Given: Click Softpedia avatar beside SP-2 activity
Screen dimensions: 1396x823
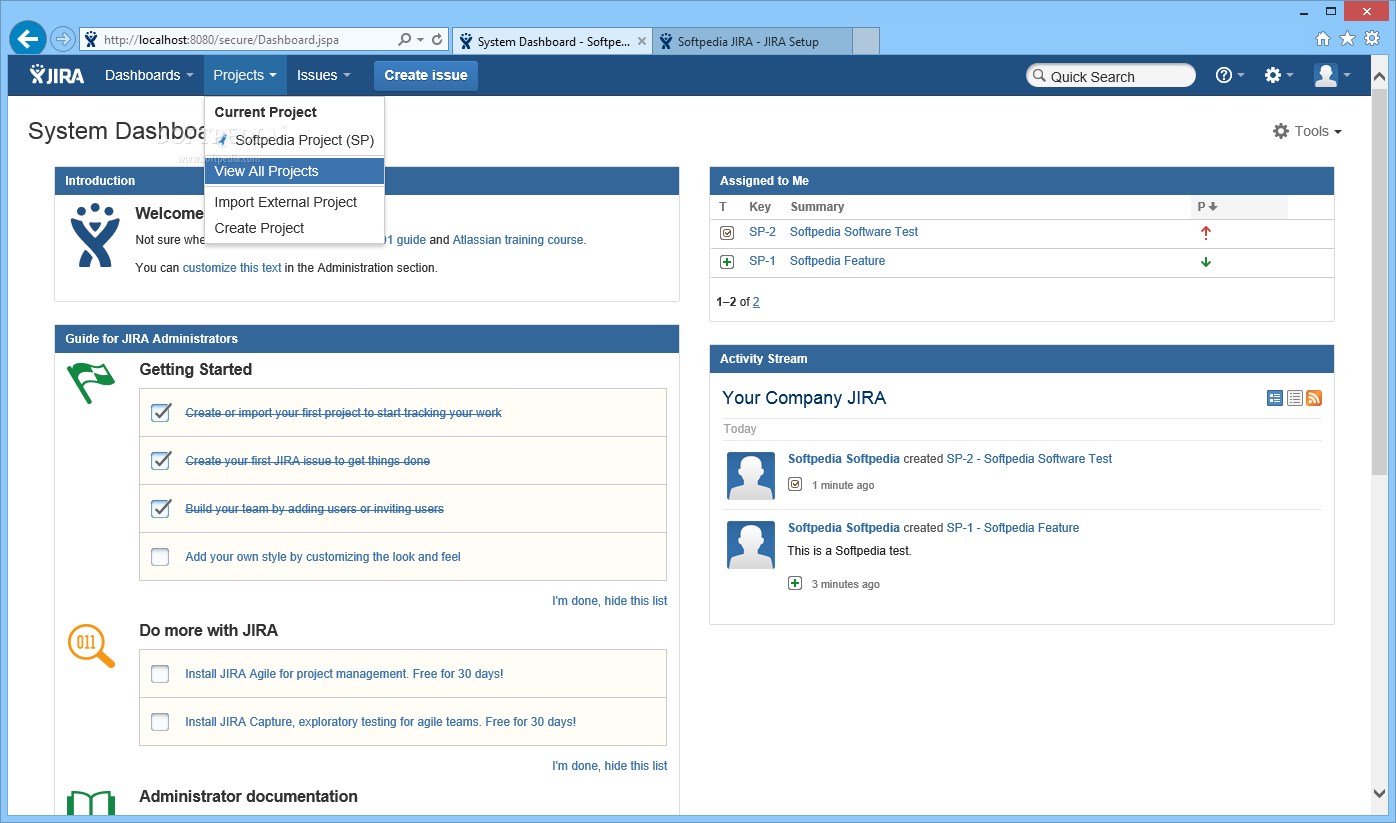Looking at the screenshot, I should click(x=751, y=476).
